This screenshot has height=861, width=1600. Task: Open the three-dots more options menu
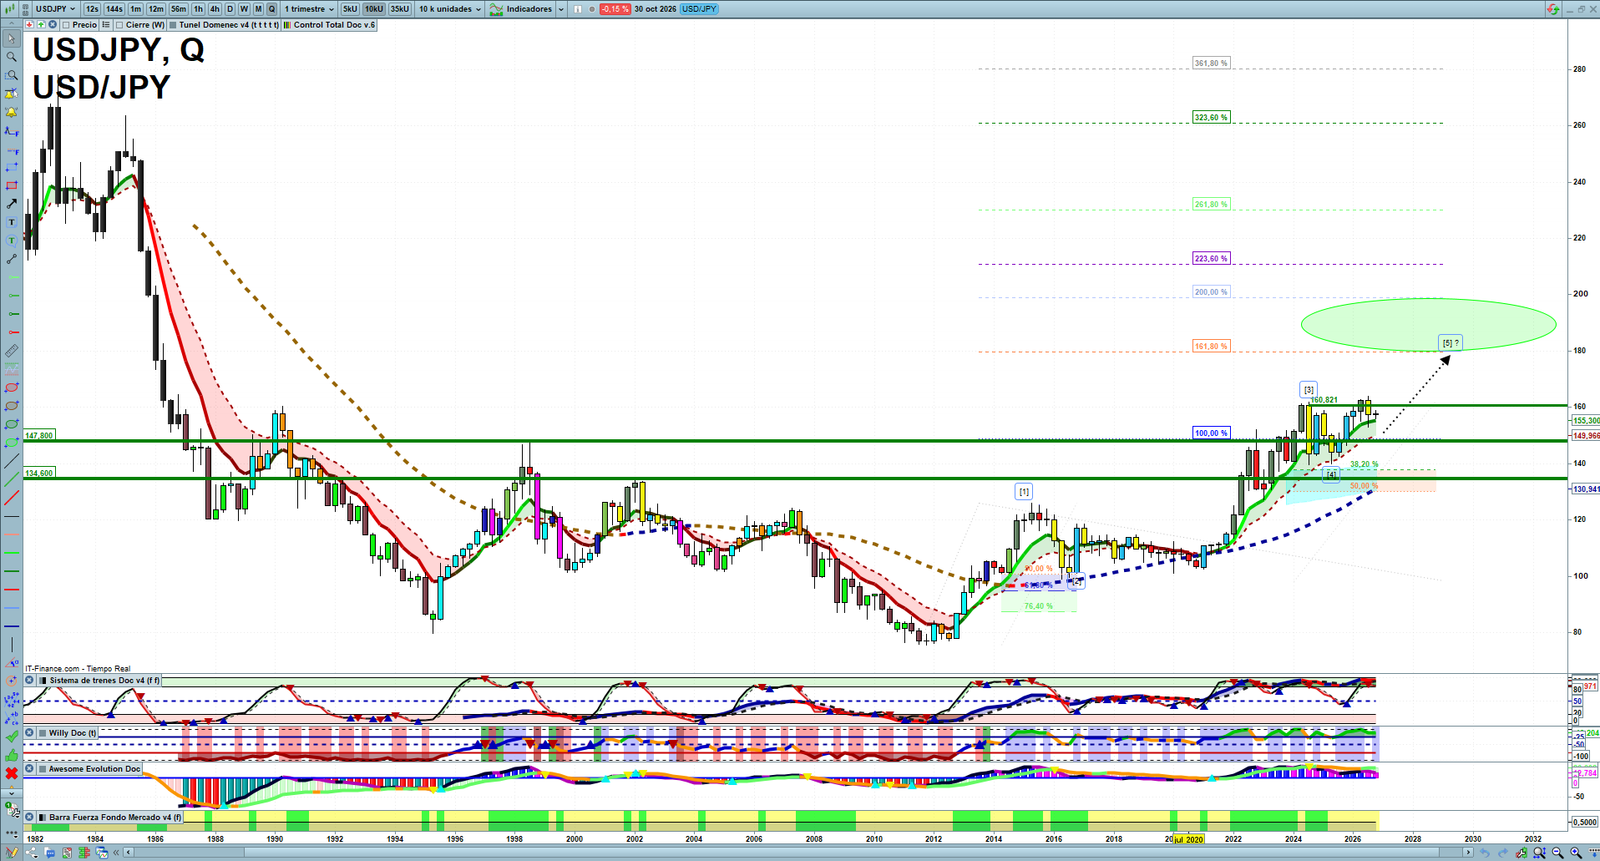[12, 834]
